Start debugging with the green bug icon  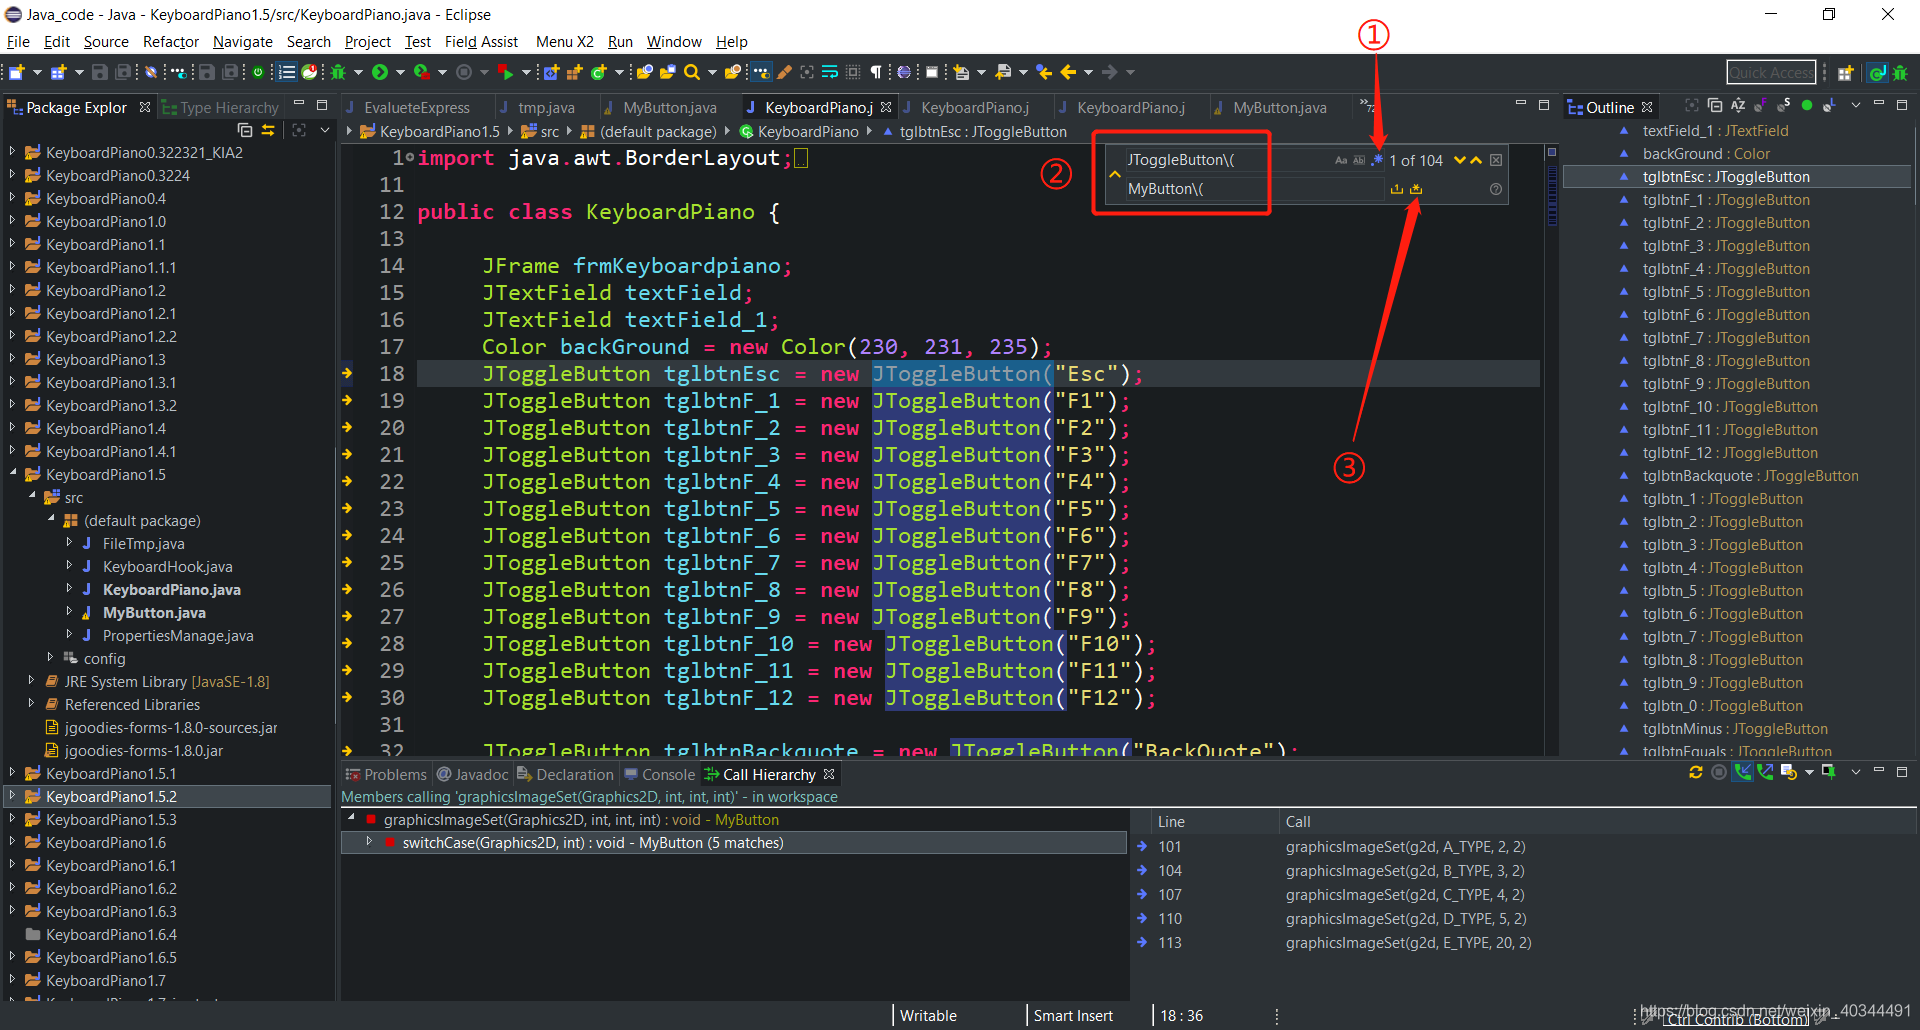coord(338,72)
